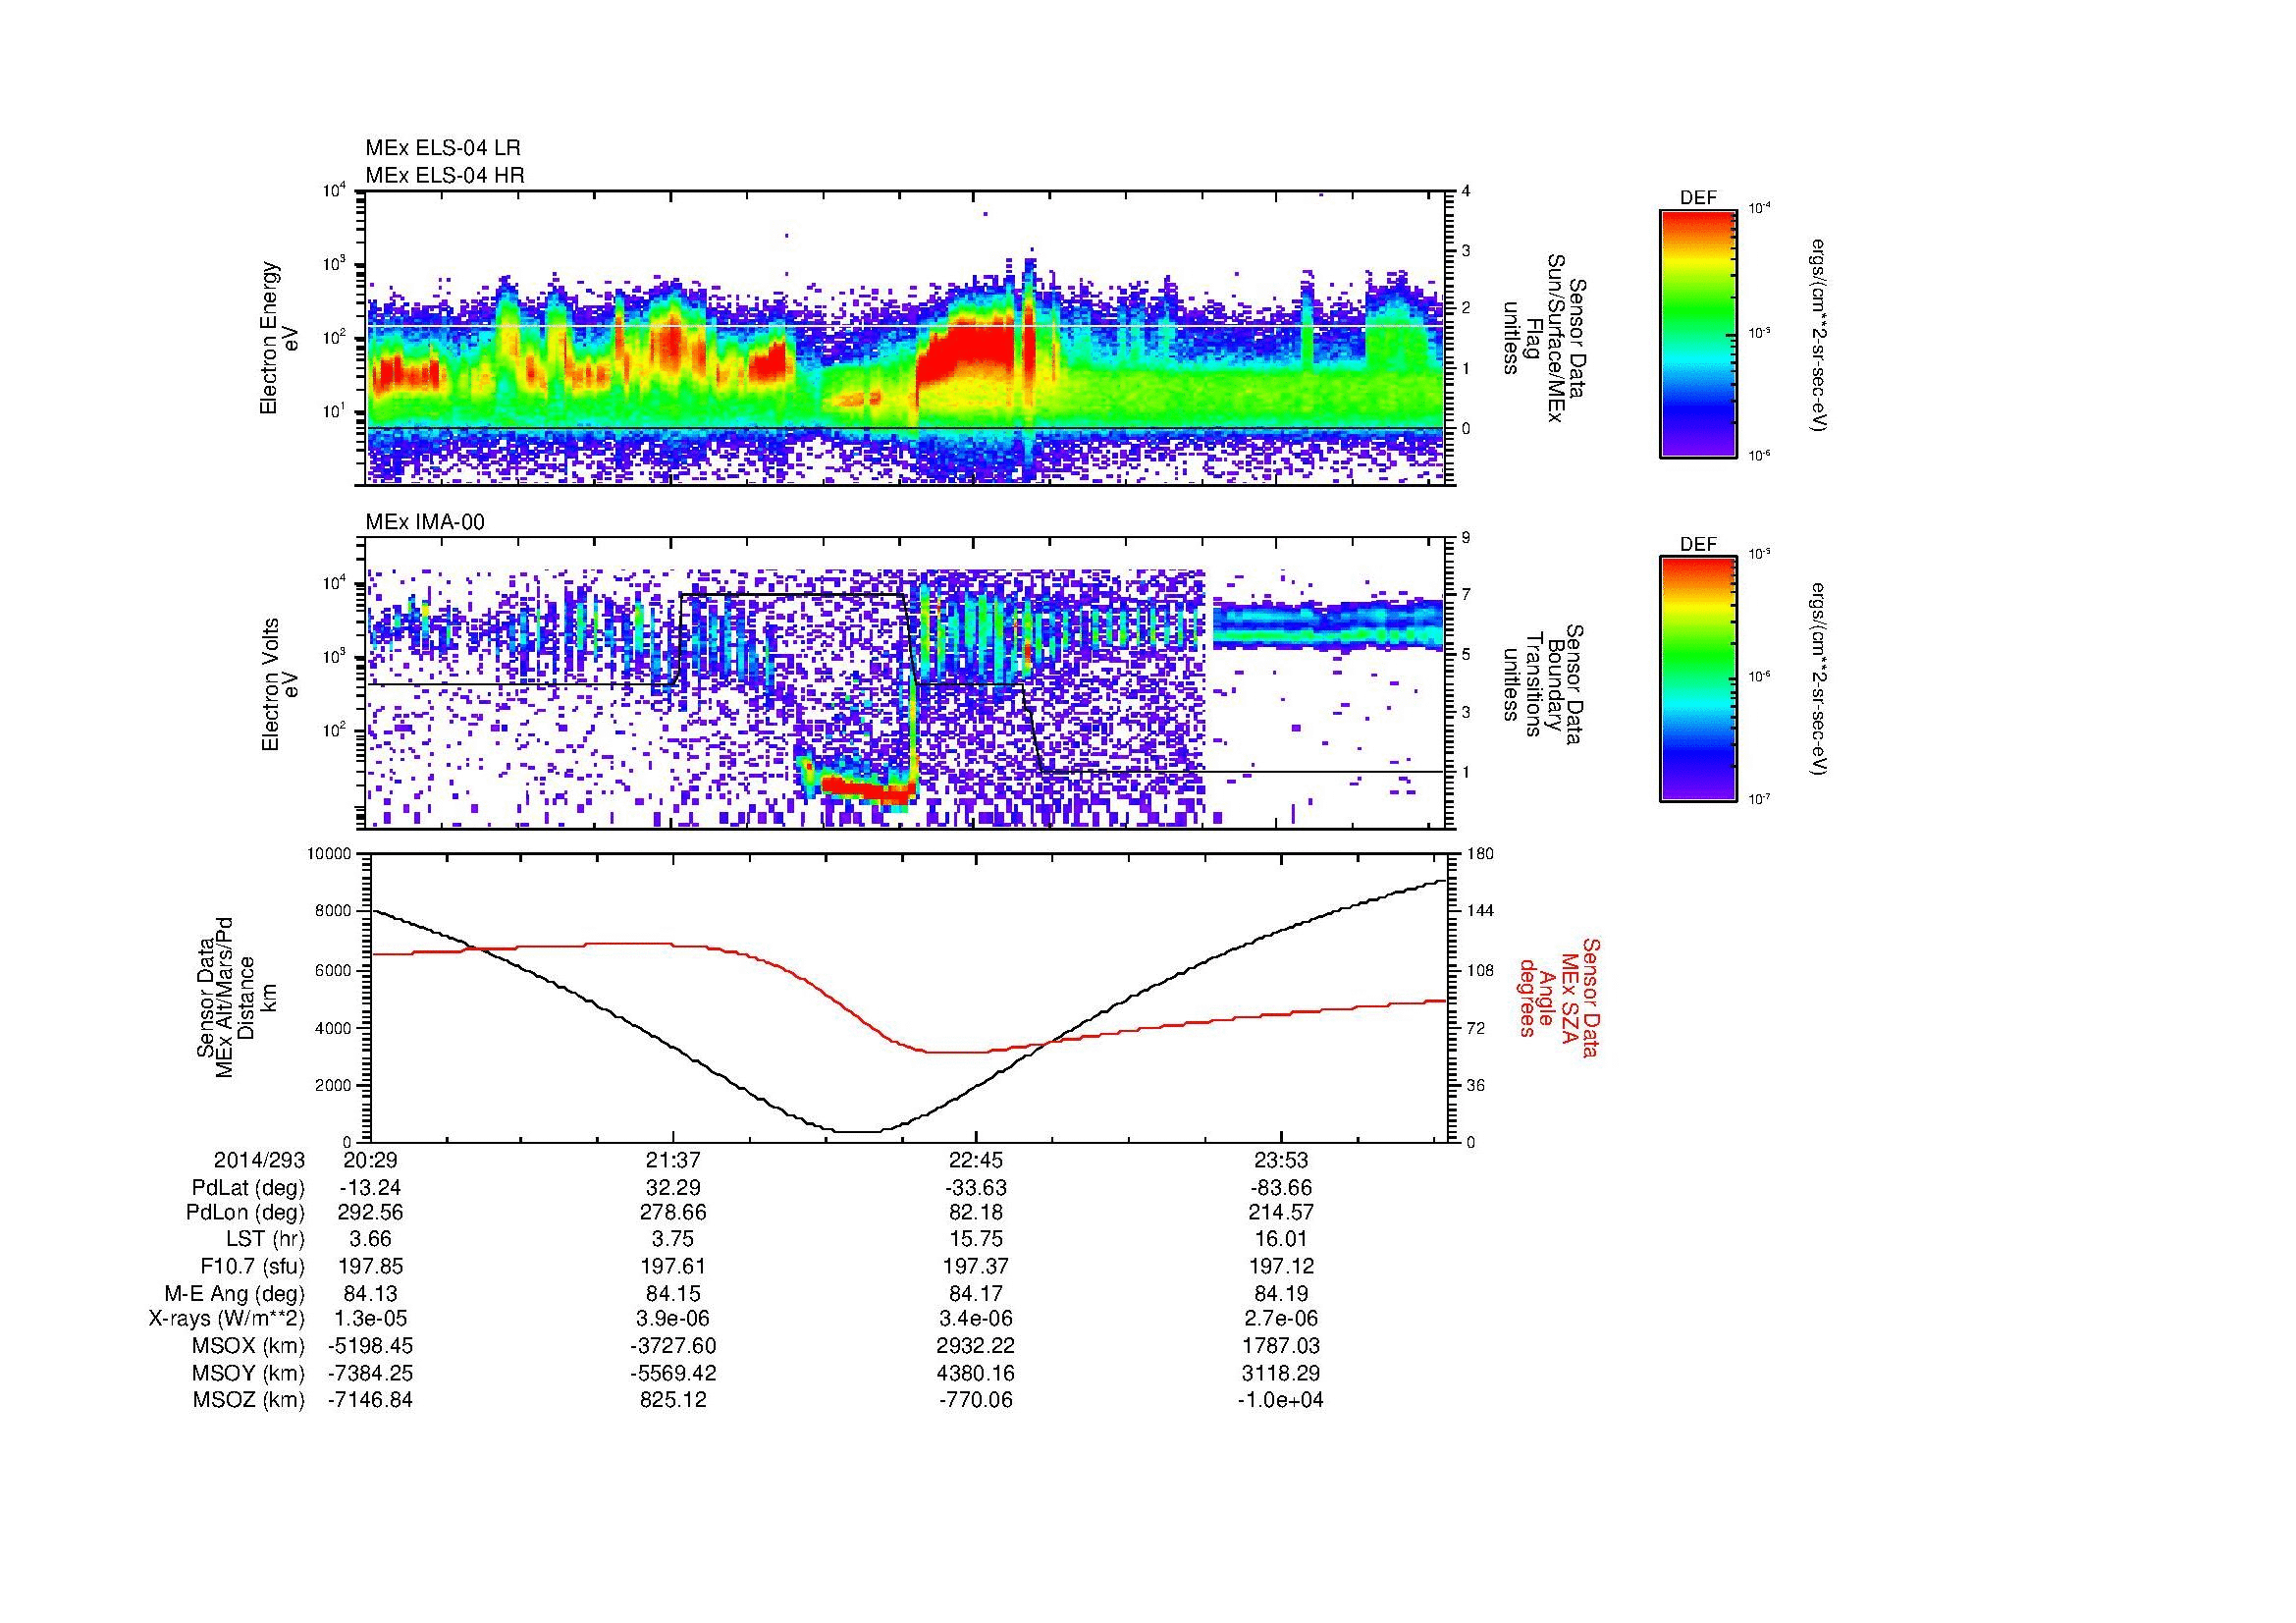Click the PdLon value '278.66'
Image resolution: width=2296 pixels, height=1623 pixels.
674,1213
